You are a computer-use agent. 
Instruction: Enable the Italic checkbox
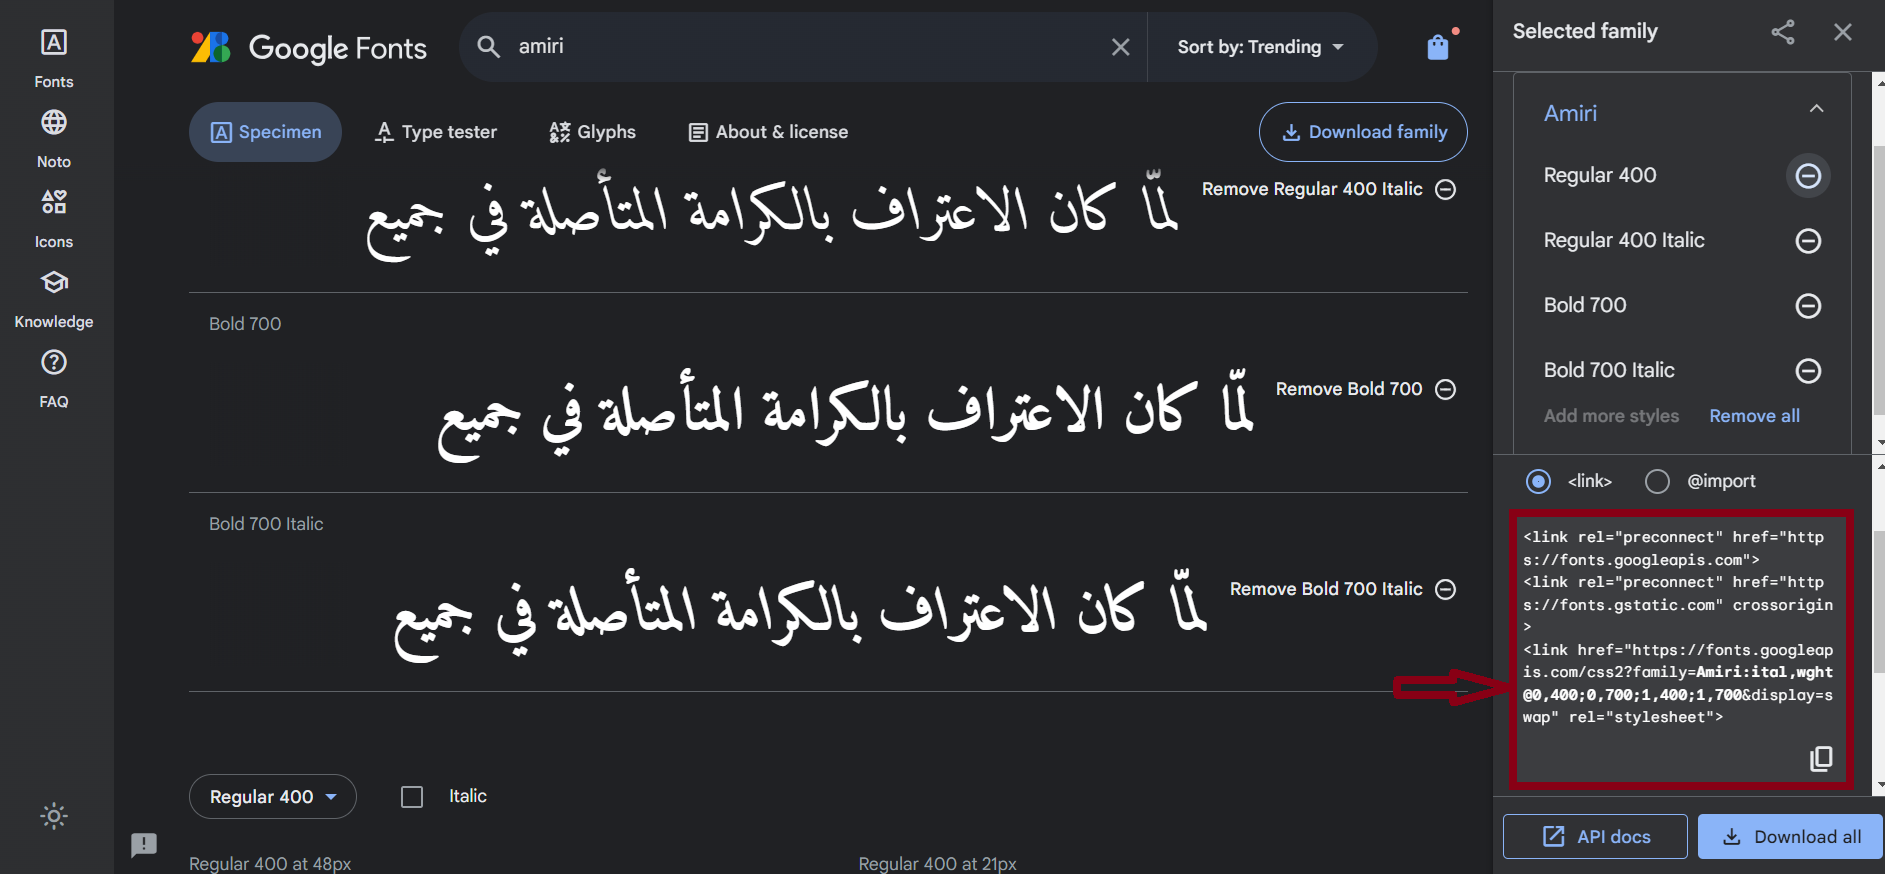[412, 797]
